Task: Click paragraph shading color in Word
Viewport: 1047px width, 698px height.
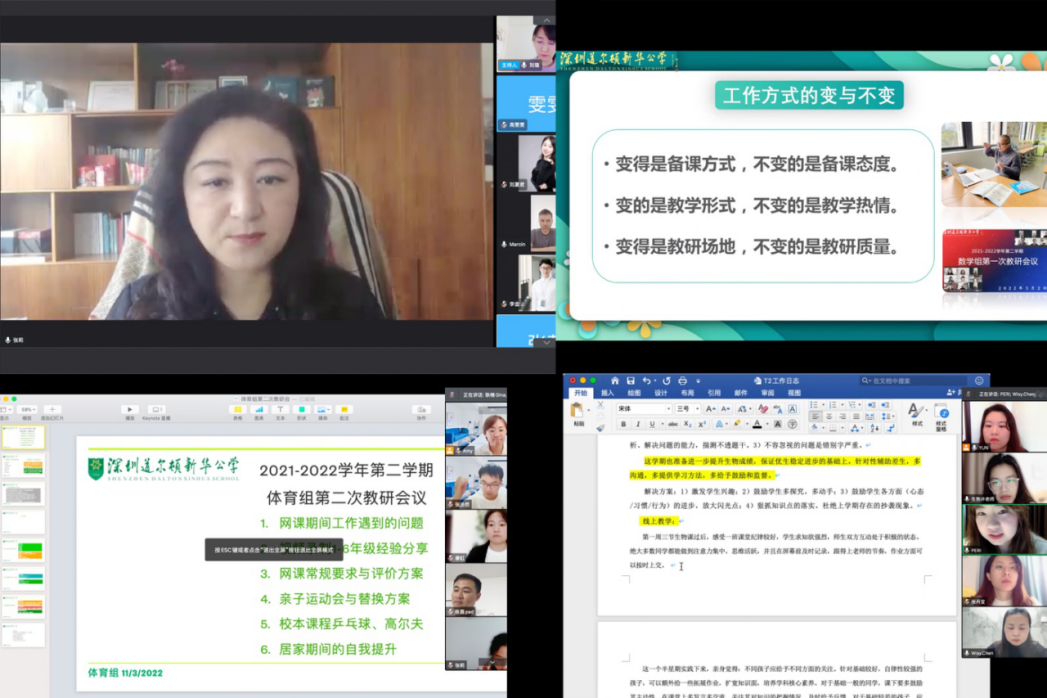Action: [814, 427]
